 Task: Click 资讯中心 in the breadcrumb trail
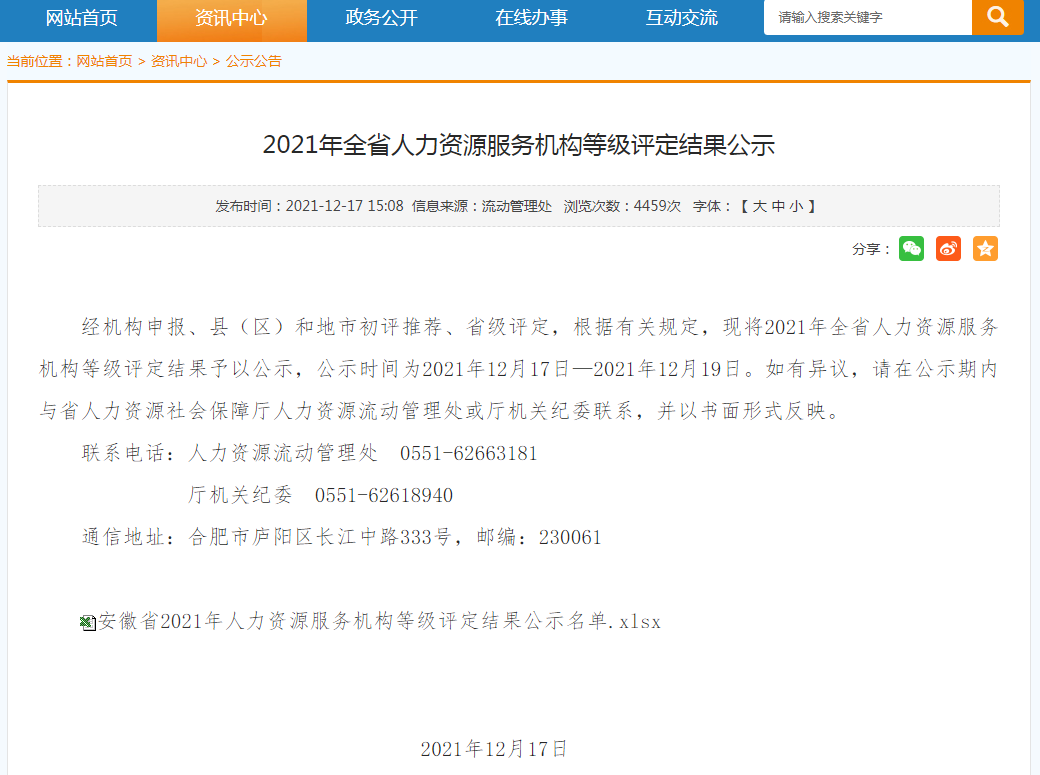point(179,61)
